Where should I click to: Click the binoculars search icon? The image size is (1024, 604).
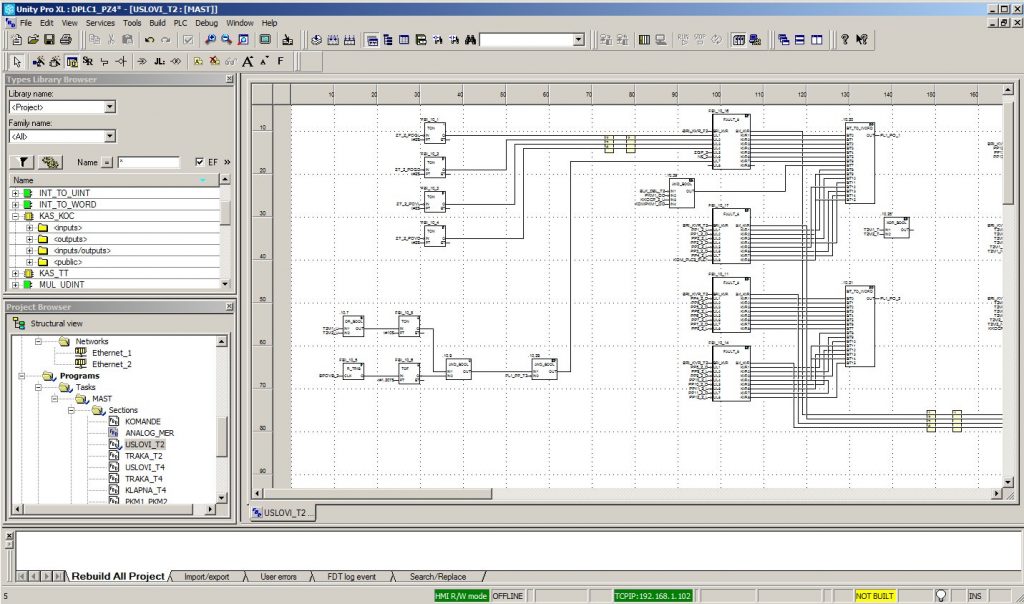468,40
